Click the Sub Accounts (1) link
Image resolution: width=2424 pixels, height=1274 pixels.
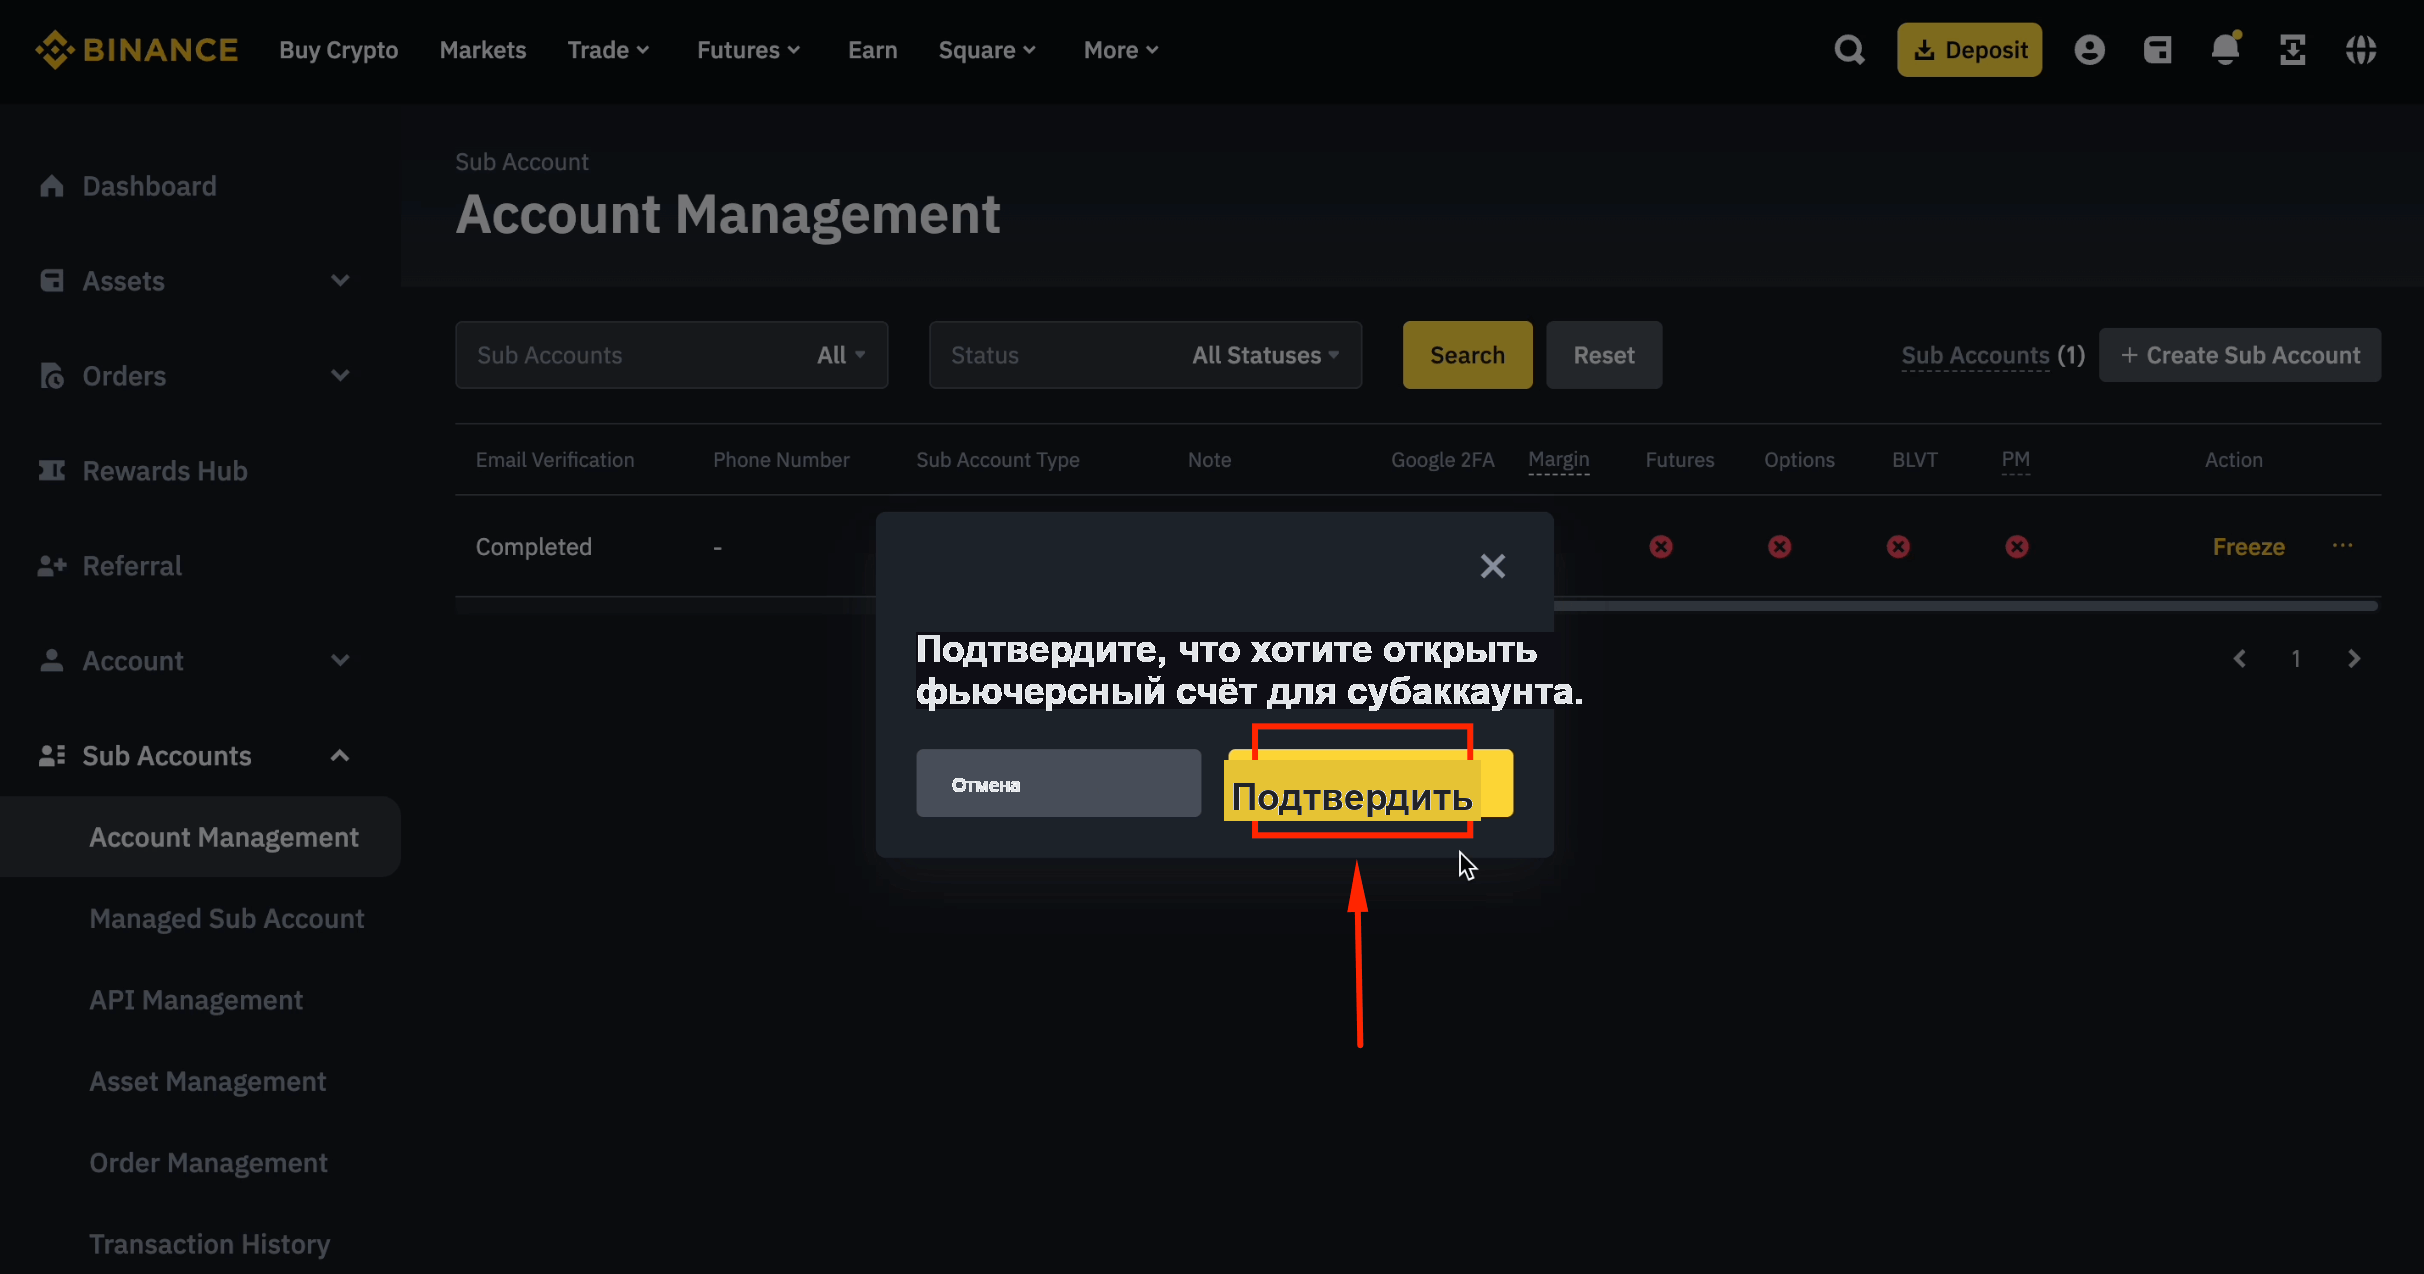[x=1992, y=355]
